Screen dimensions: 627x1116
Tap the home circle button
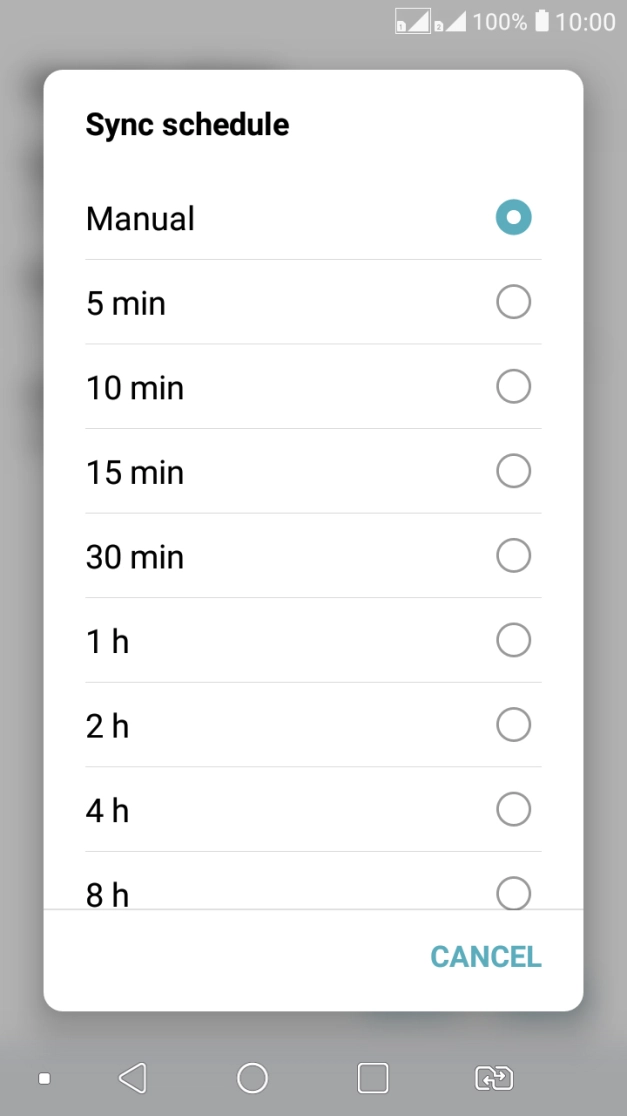point(251,1077)
